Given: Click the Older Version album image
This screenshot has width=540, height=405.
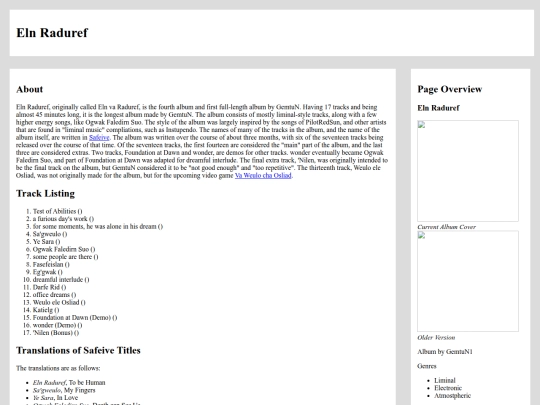Looking at the screenshot, I should [x=468, y=281].
